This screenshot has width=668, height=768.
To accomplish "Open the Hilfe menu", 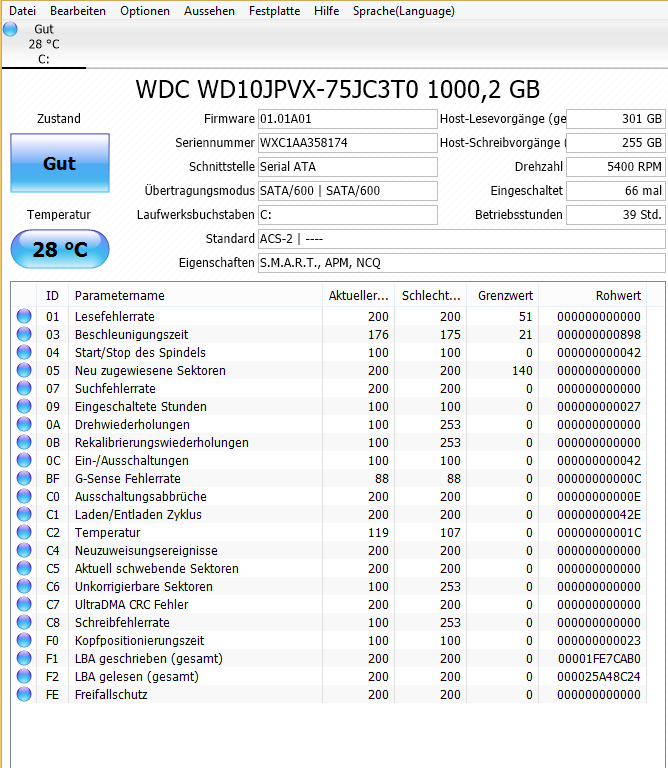I will coord(327,11).
